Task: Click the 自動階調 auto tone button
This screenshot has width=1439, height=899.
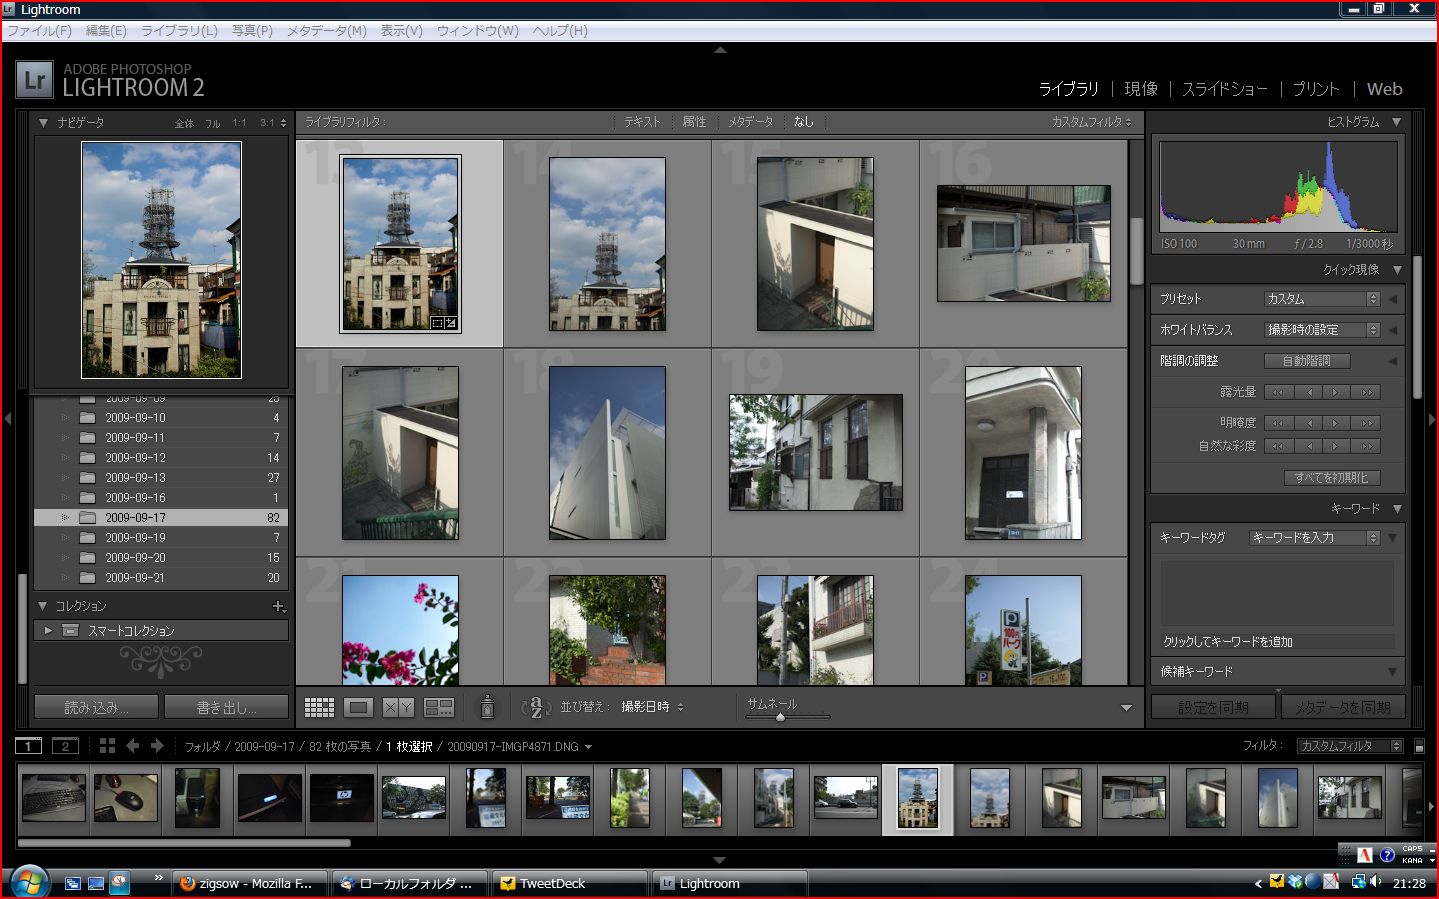Action: pyautogui.click(x=1306, y=361)
